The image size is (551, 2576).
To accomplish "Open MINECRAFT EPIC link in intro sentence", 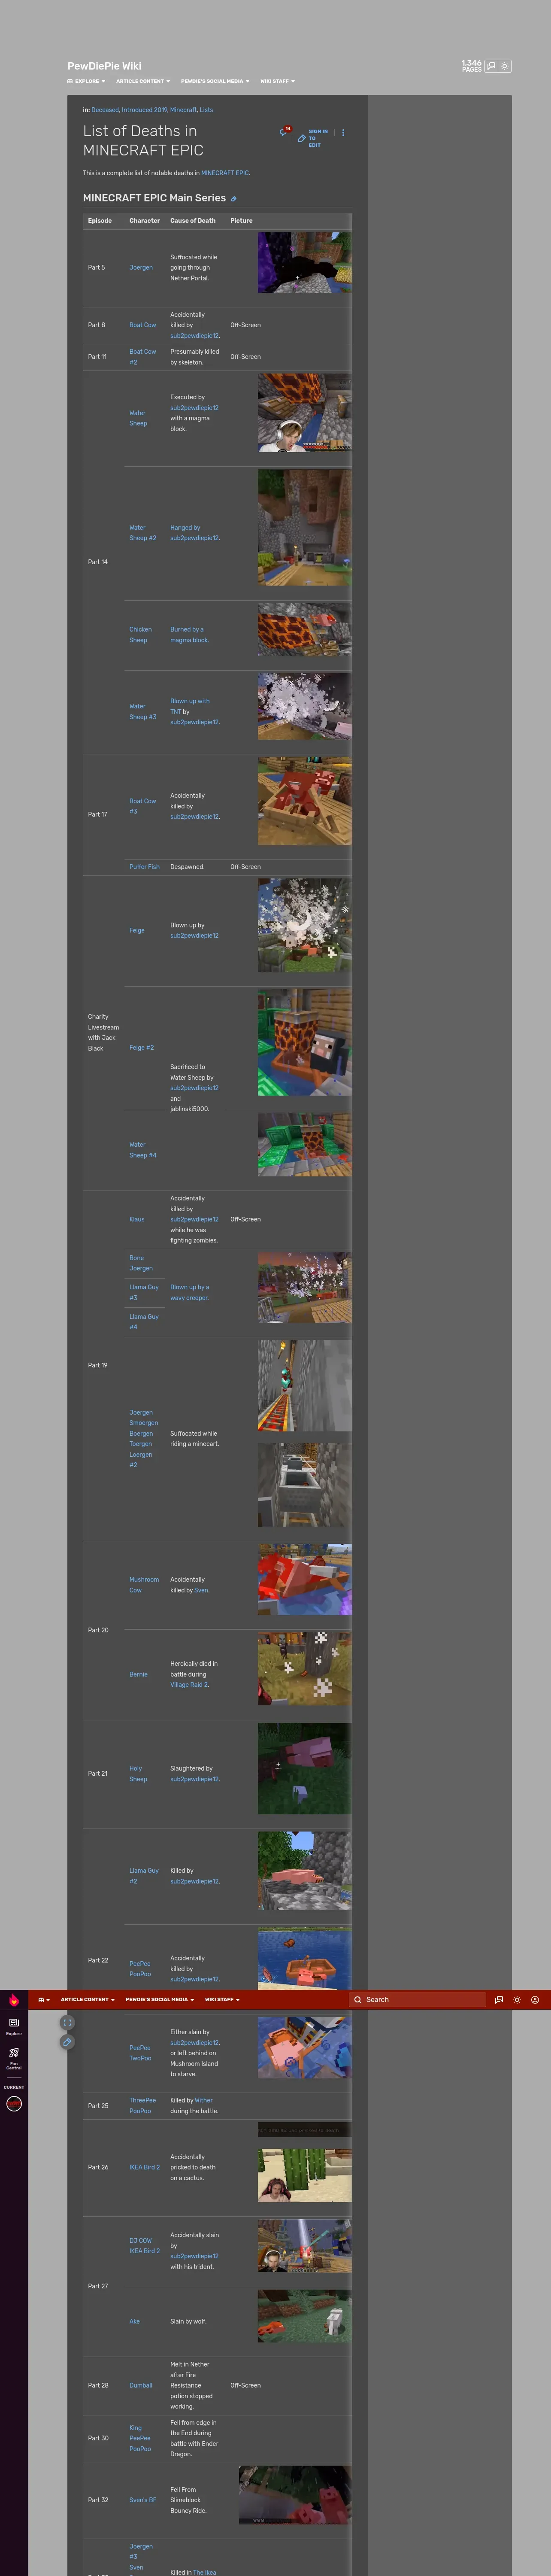I will pos(225,173).
